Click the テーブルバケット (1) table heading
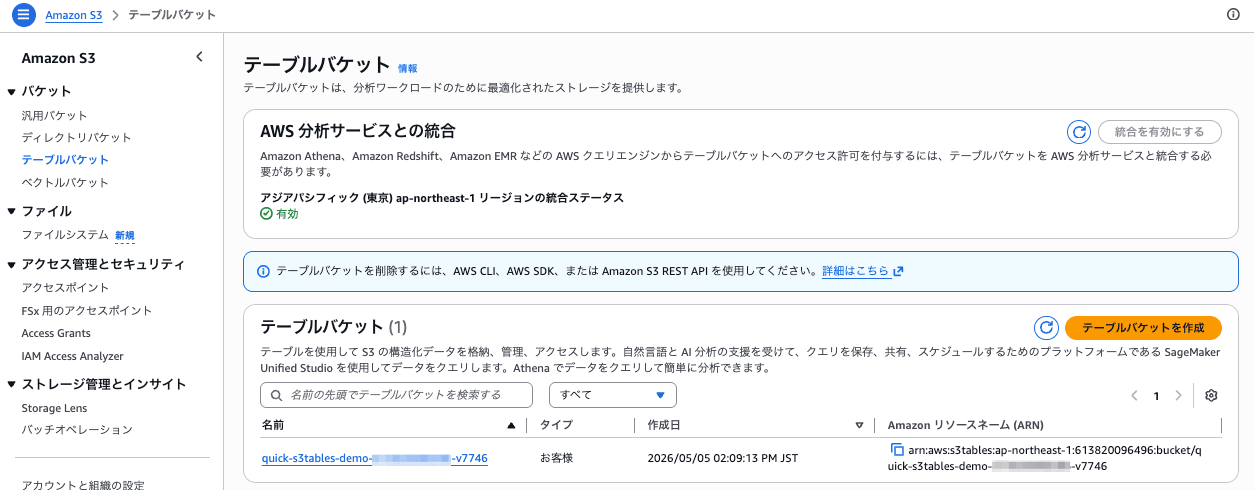 [333, 326]
